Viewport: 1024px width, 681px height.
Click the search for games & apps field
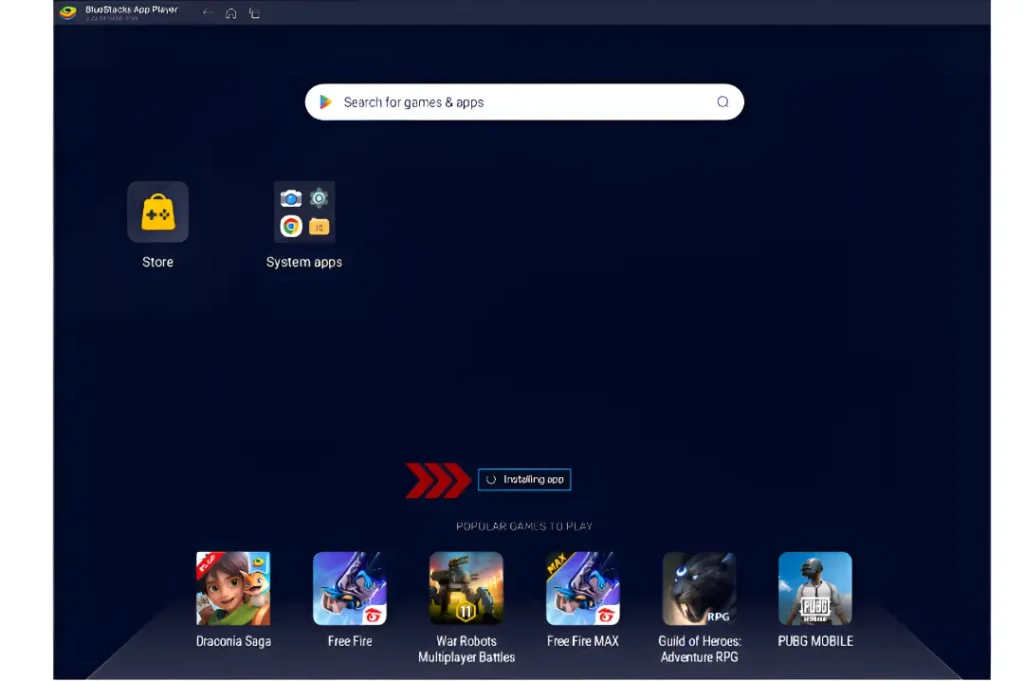click(524, 102)
